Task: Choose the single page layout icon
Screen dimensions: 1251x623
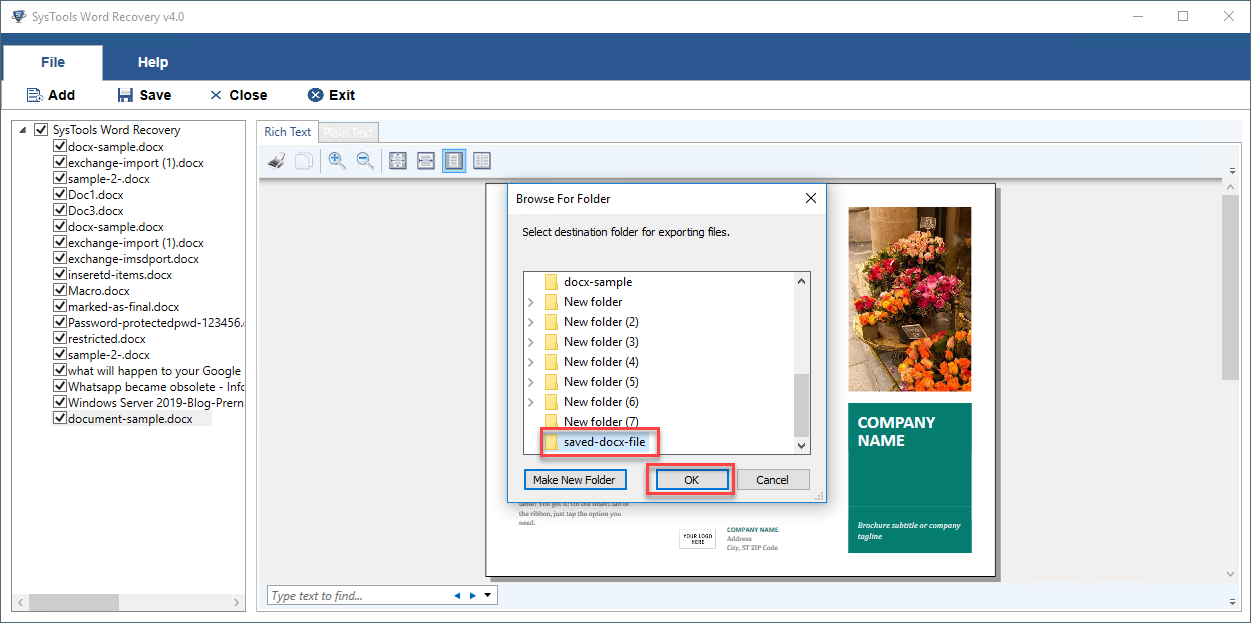Action: (x=454, y=160)
